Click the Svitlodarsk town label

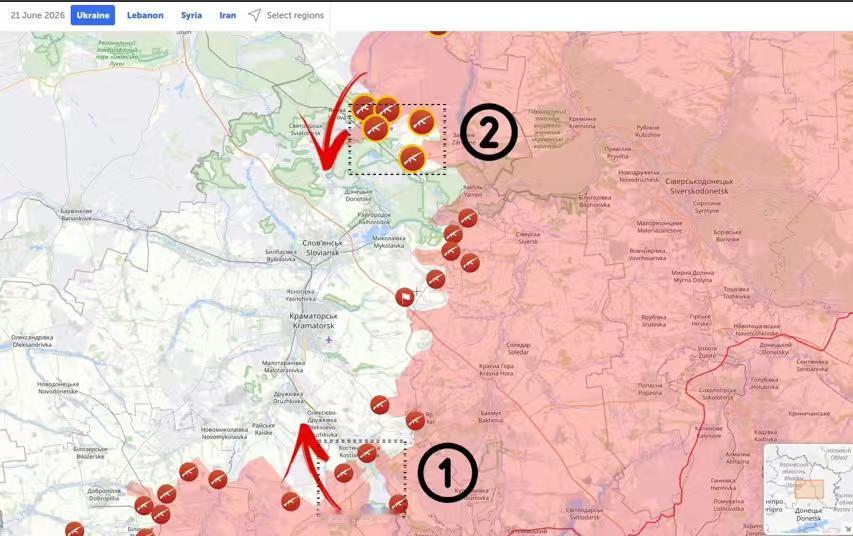584,514
